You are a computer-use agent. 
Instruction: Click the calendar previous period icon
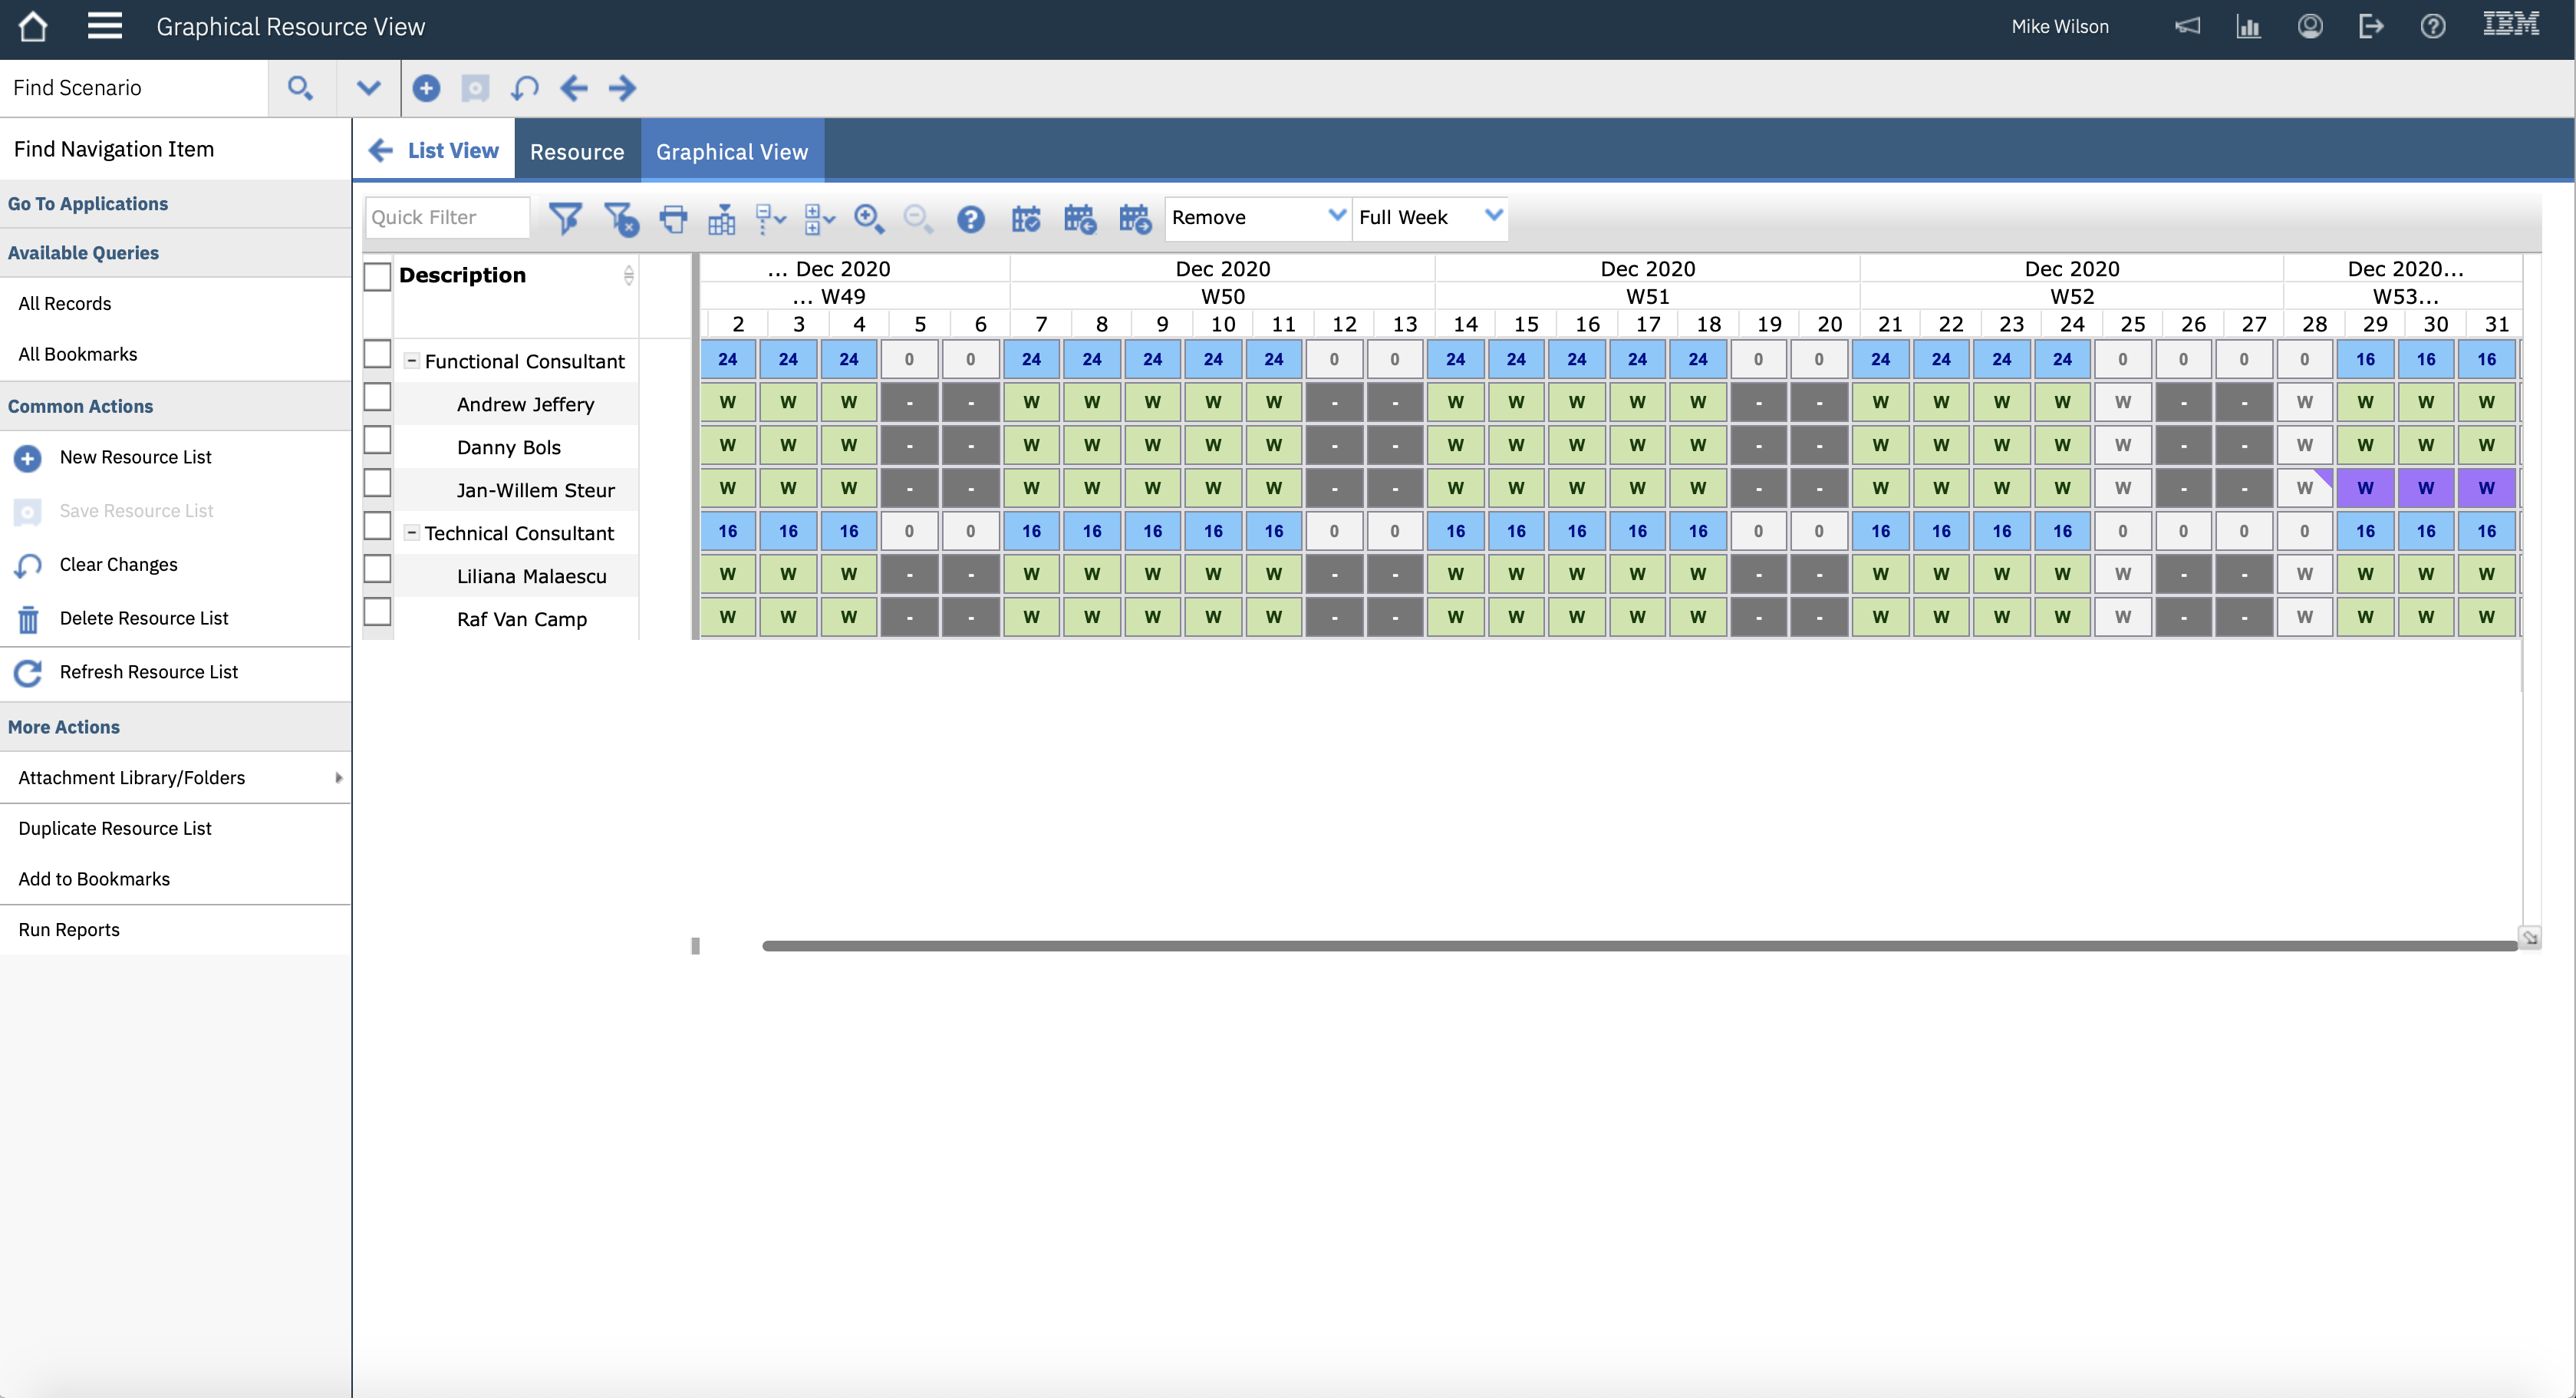click(x=1080, y=218)
